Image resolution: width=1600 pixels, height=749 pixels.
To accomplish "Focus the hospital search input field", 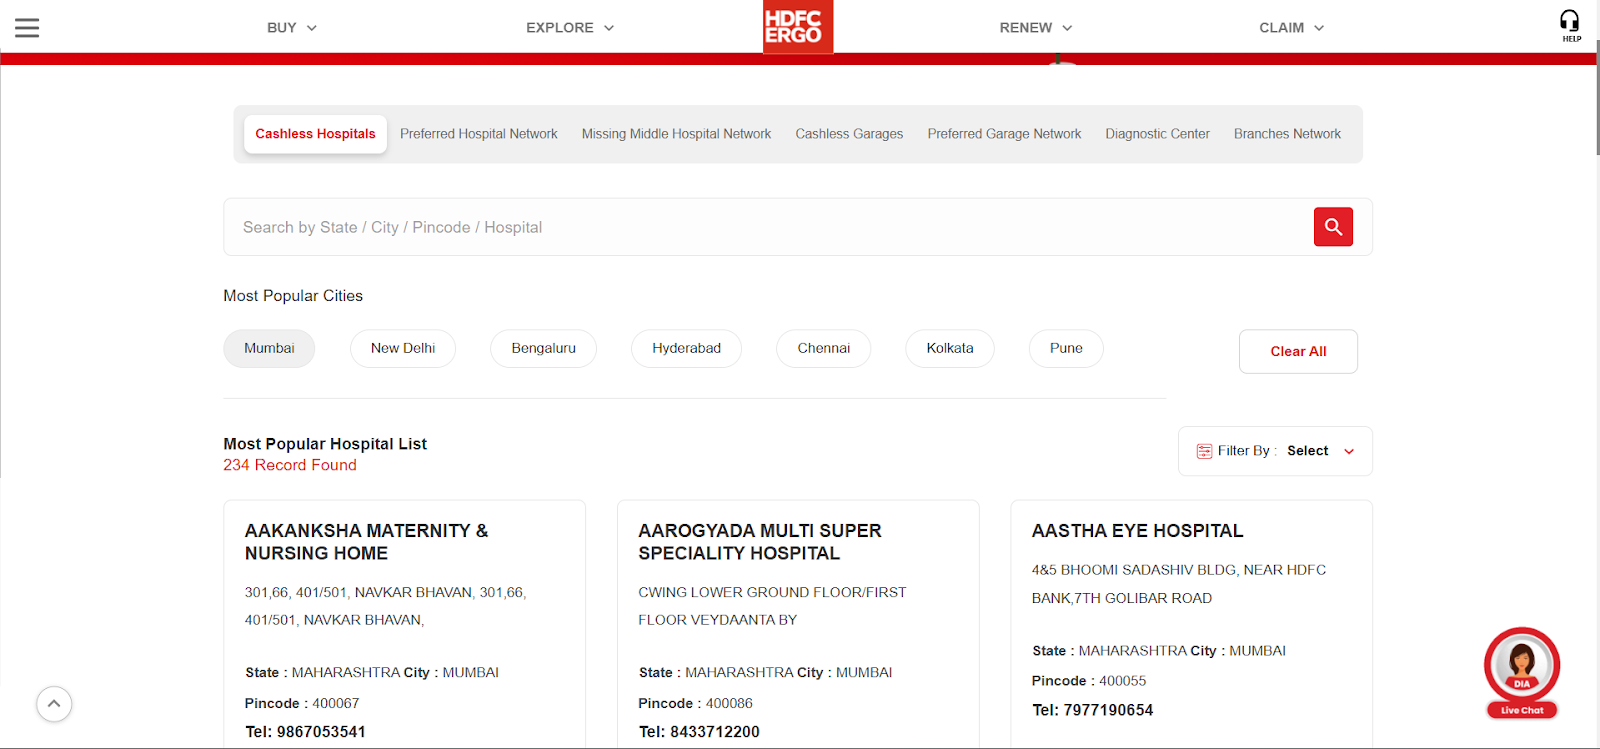I will pos(760,227).
